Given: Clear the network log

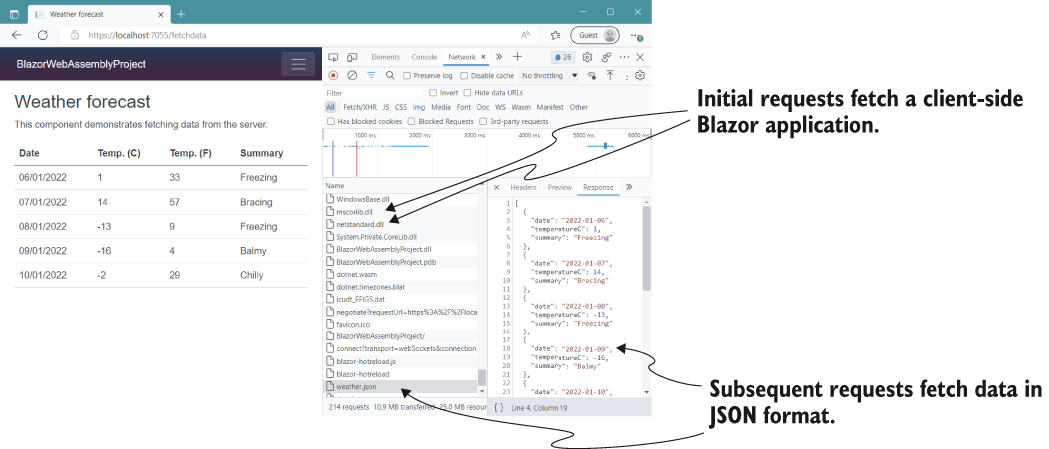Looking at the screenshot, I should 352,76.
